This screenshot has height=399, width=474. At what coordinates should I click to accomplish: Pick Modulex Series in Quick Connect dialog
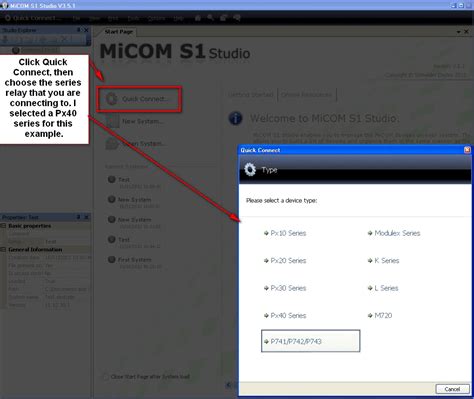394,233
